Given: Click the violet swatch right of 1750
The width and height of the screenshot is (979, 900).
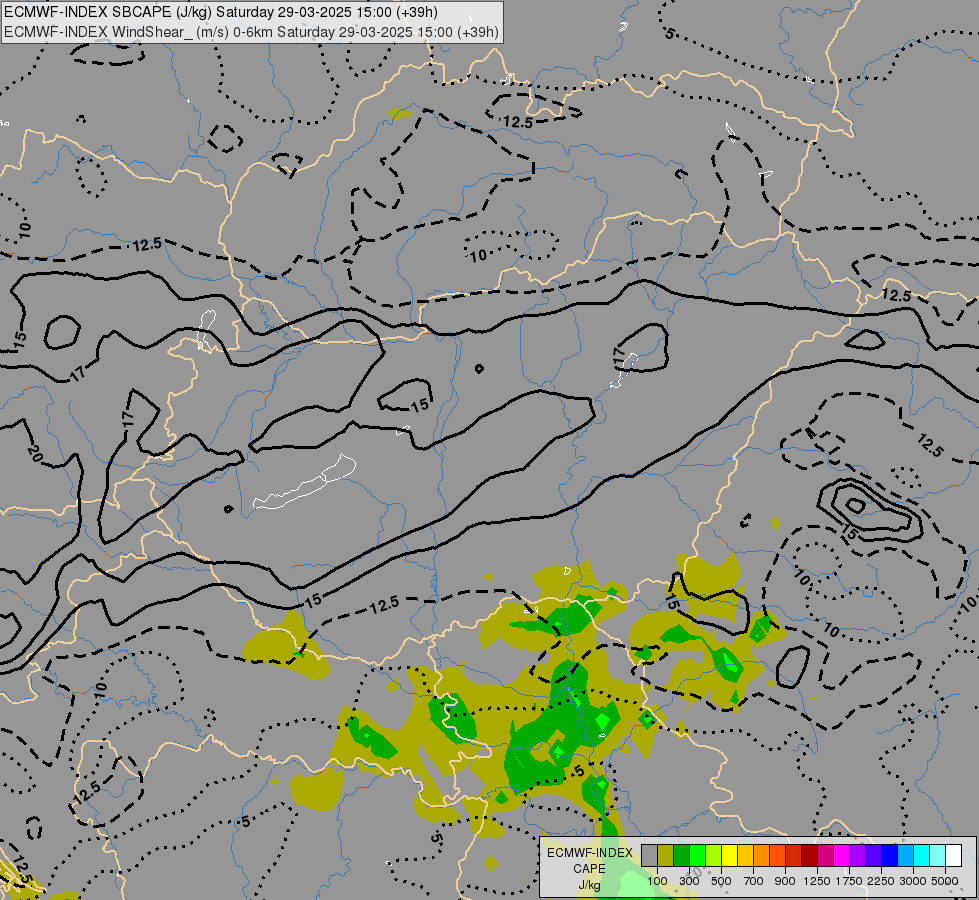Looking at the screenshot, I should tap(858, 855).
